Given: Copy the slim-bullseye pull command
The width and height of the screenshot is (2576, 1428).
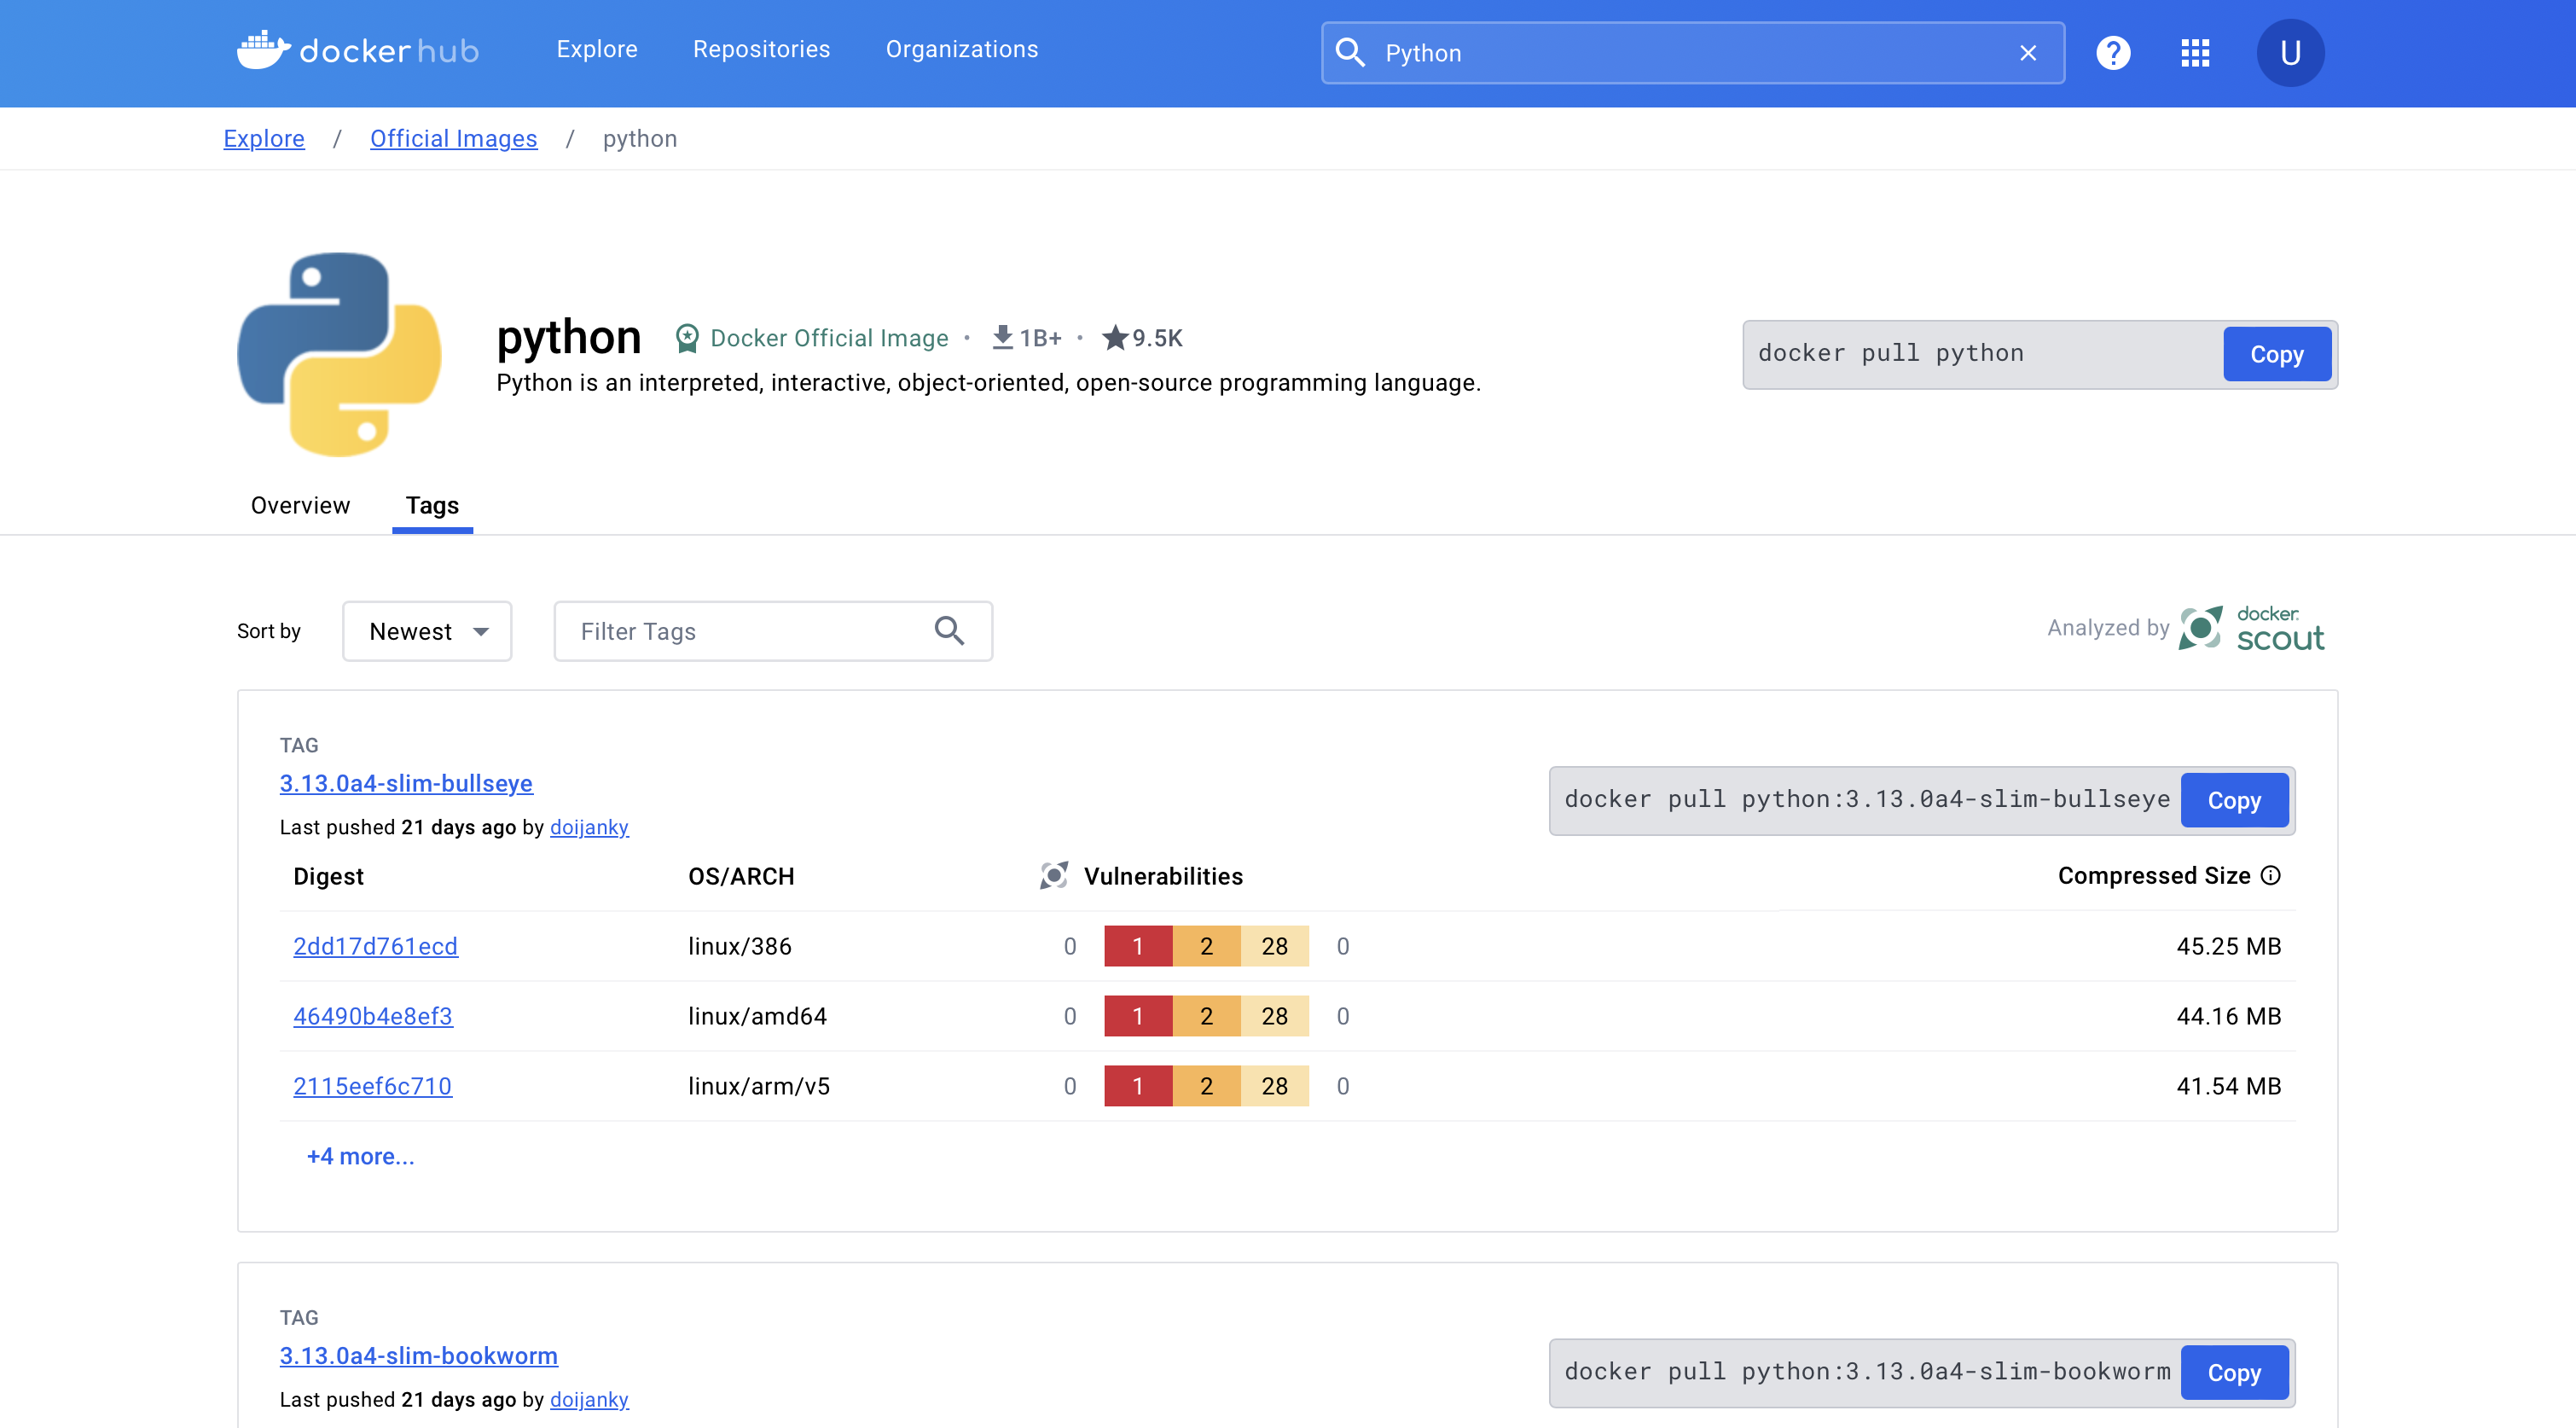Looking at the screenshot, I should [2234, 800].
